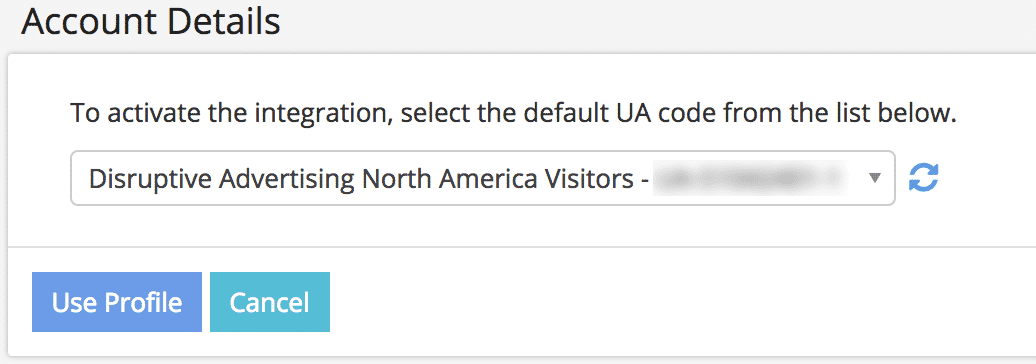Cancel the account details setup
Viewport: 1036px width, 364px height.
coord(270,302)
